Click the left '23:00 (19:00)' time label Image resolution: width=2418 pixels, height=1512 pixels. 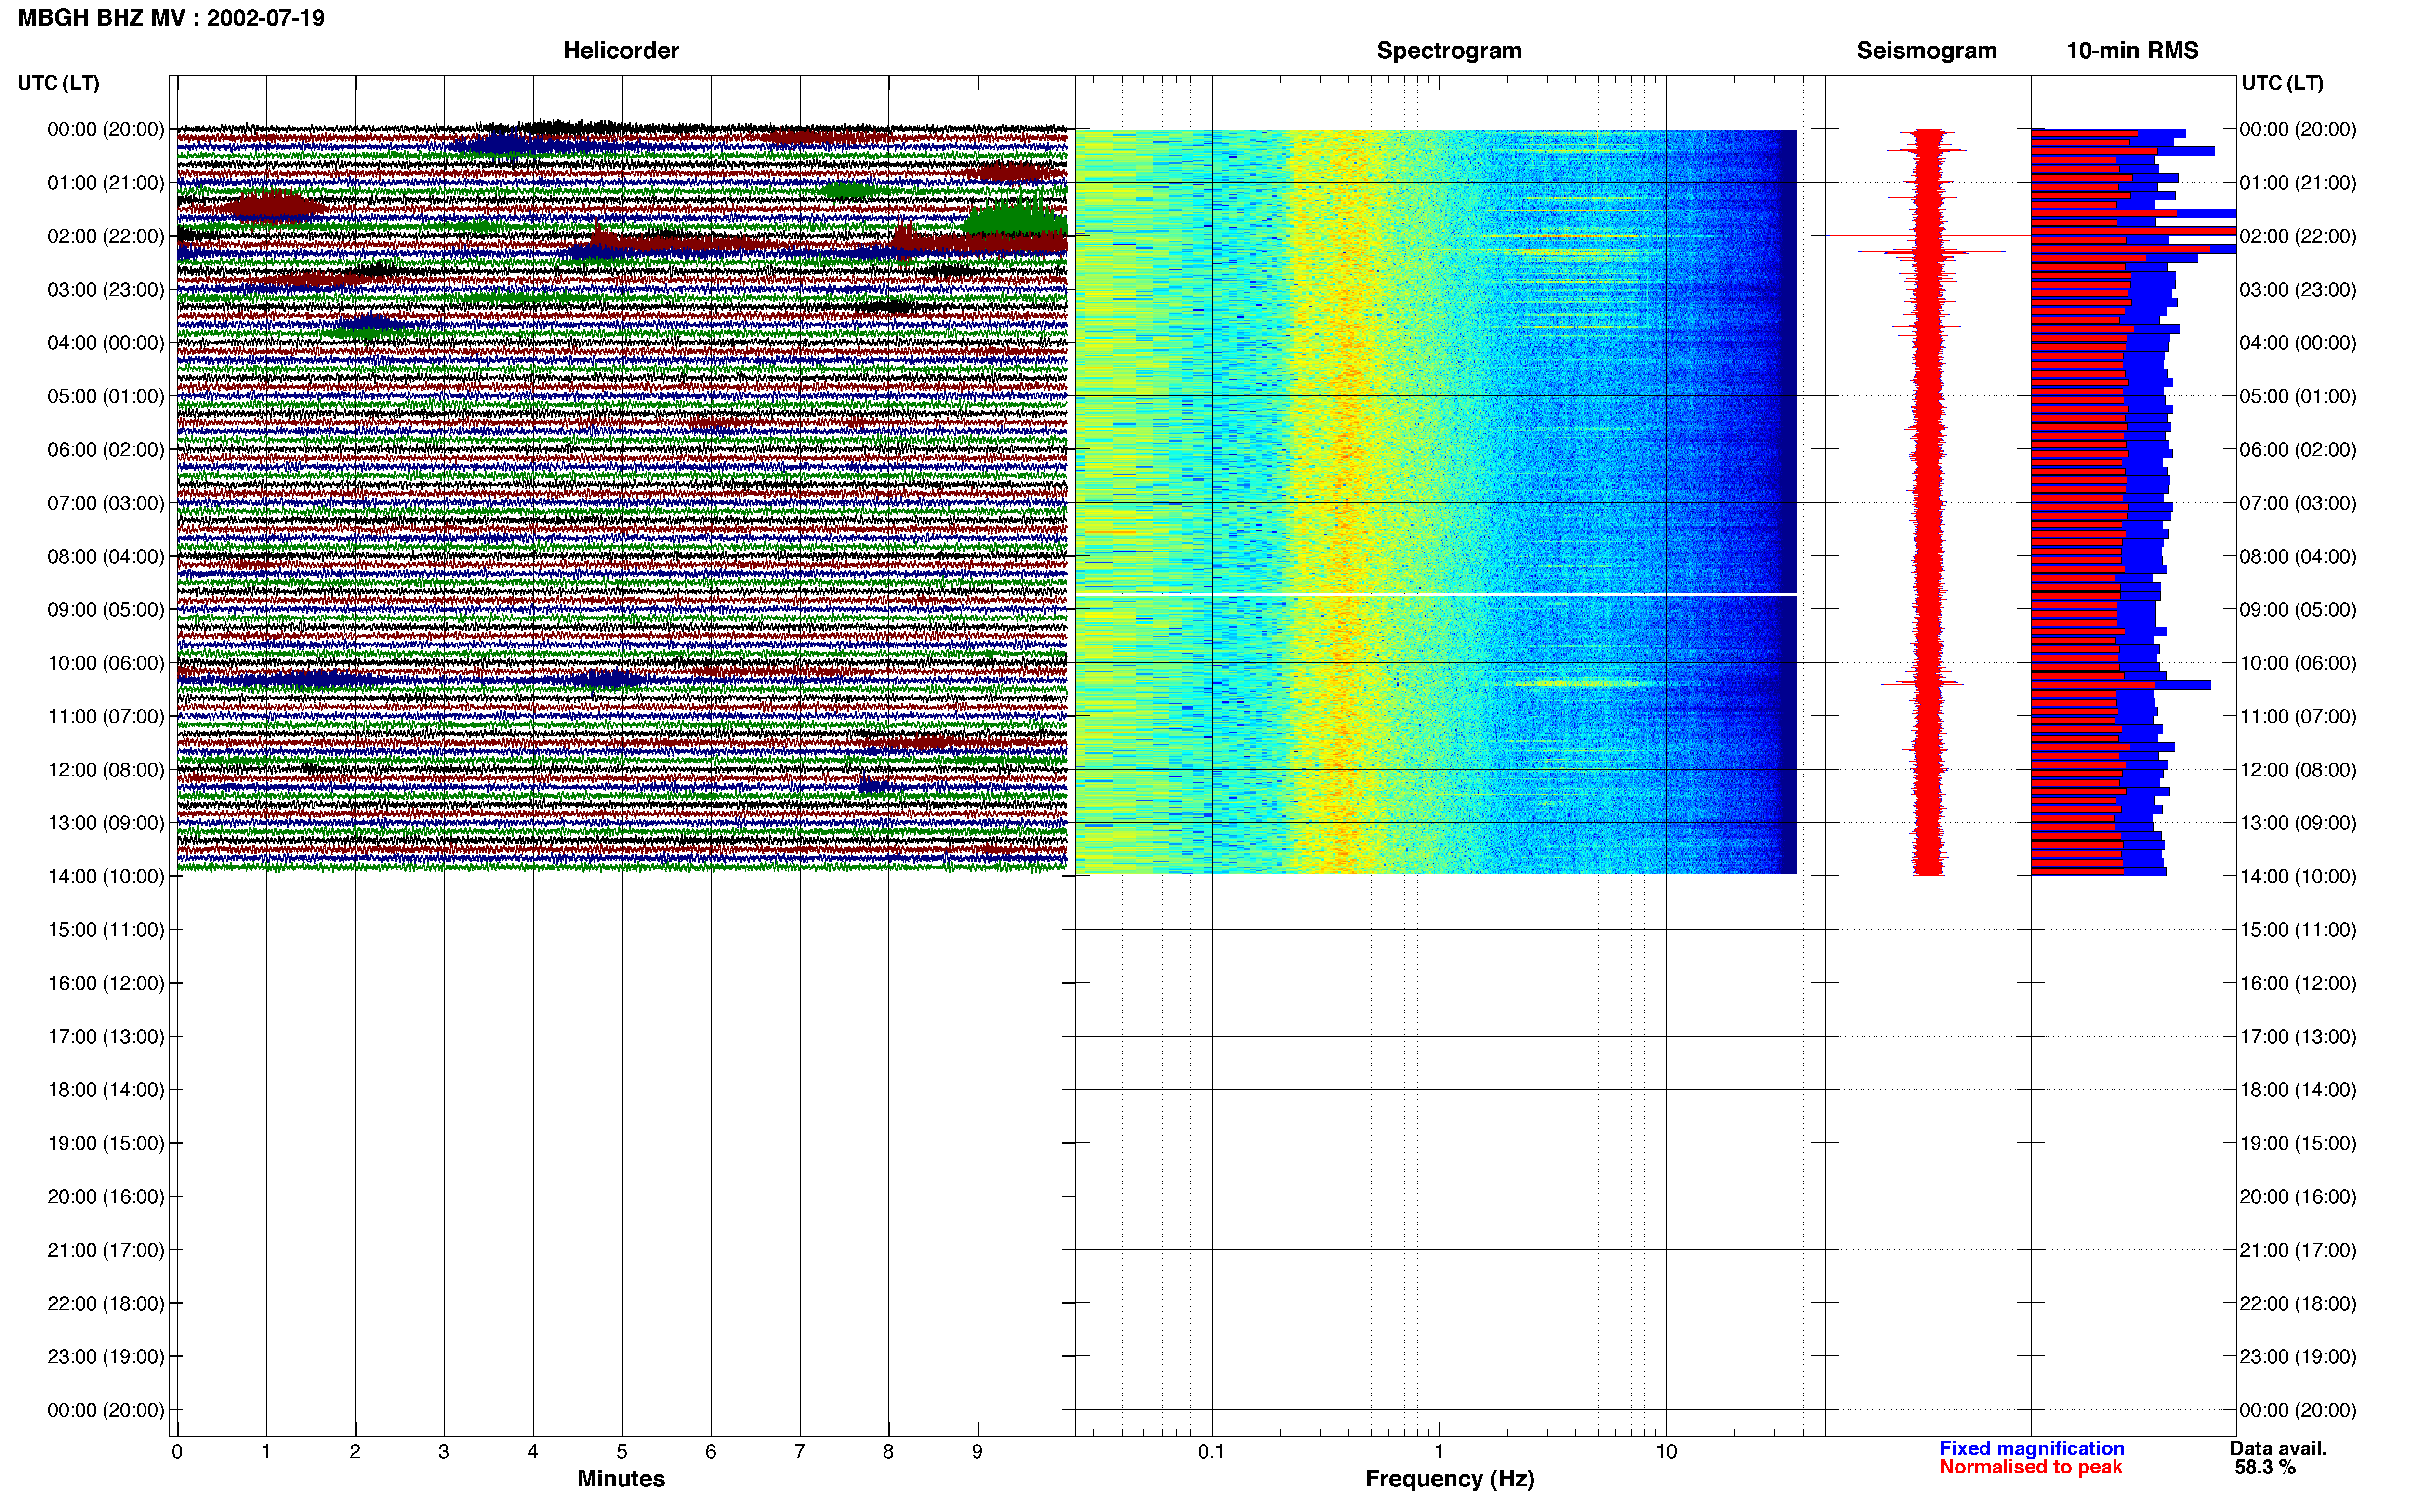[106, 1357]
